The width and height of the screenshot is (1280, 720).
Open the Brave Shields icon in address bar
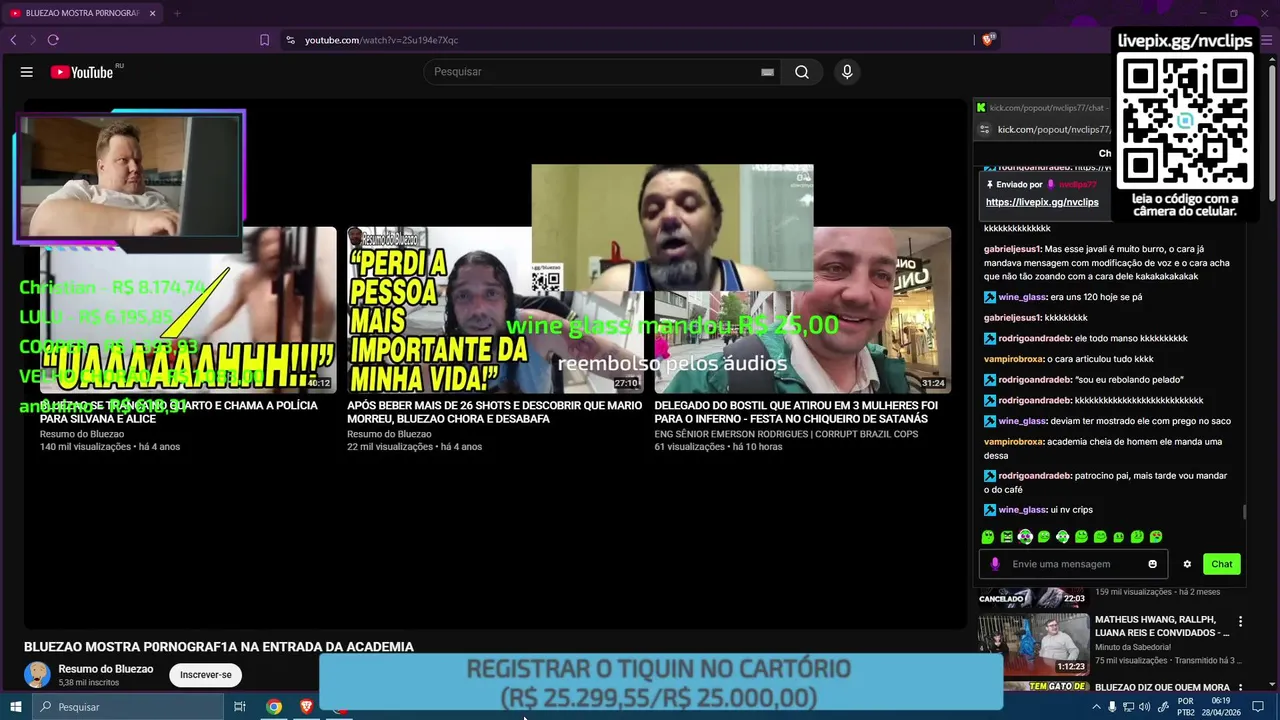988,40
